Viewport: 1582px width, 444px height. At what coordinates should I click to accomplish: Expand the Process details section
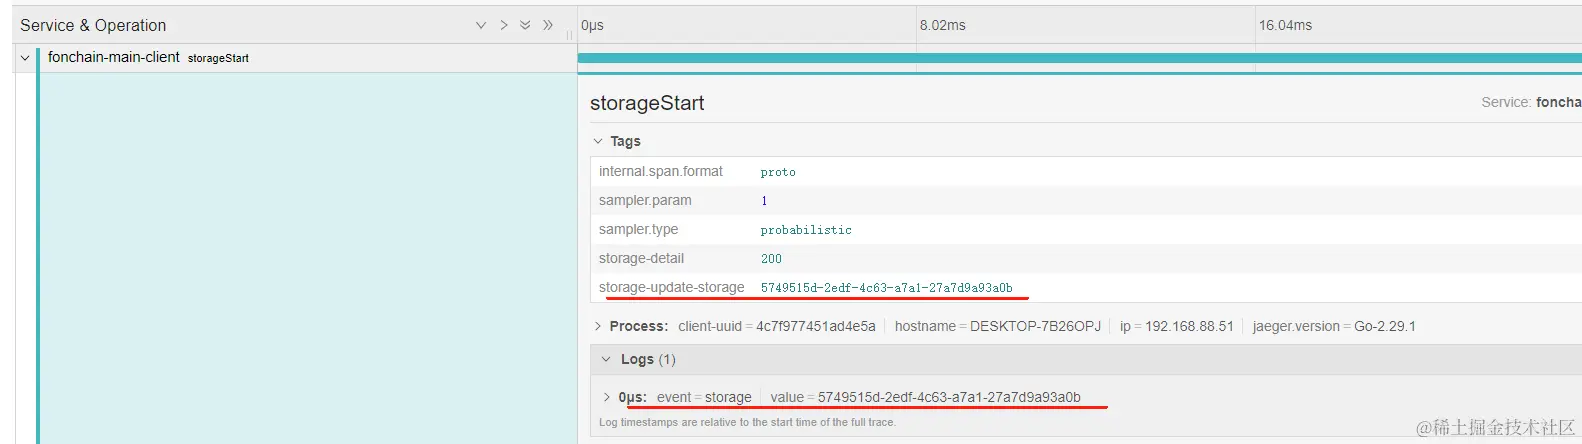[x=598, y=326]
